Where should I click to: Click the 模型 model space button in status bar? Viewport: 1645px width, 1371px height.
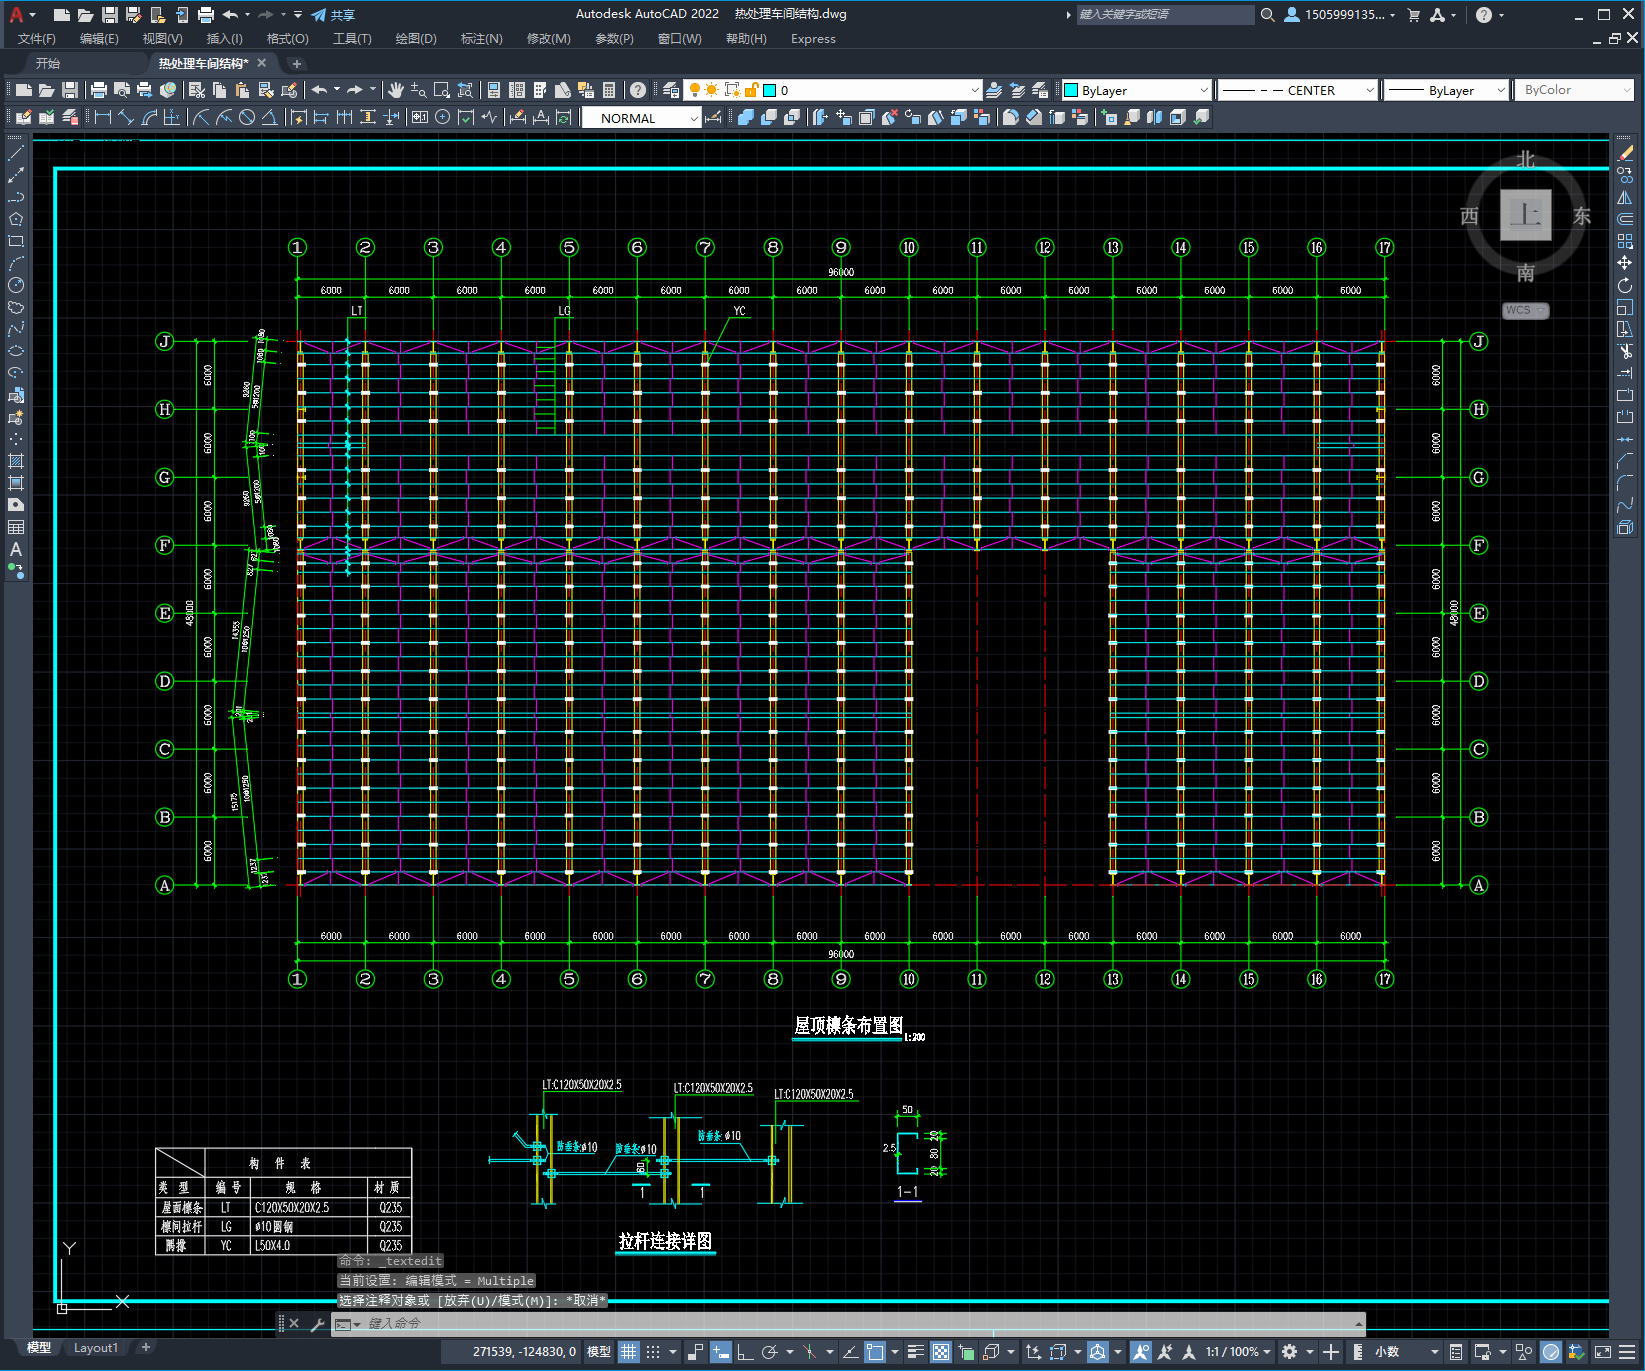click(599, 1352)
